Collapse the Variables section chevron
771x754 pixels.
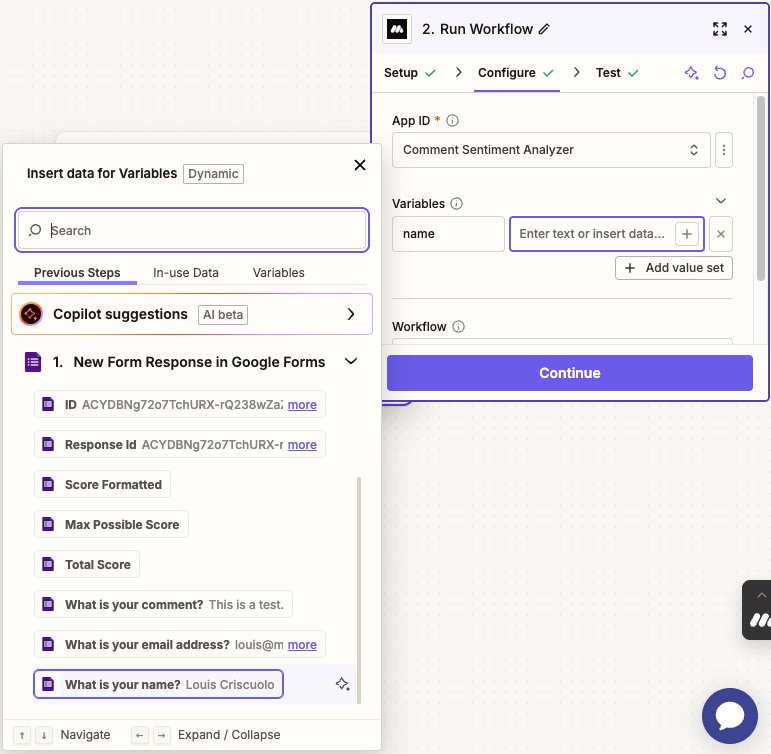(721, 201)
